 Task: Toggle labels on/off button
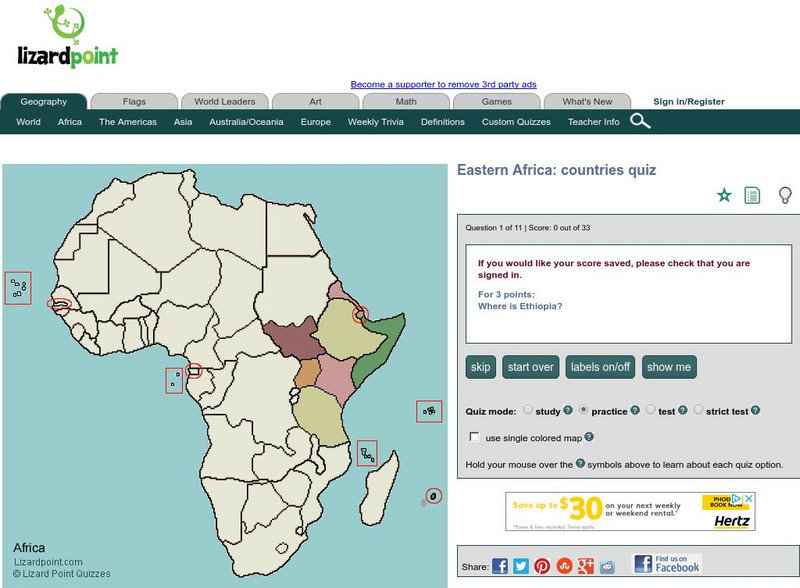600,367
